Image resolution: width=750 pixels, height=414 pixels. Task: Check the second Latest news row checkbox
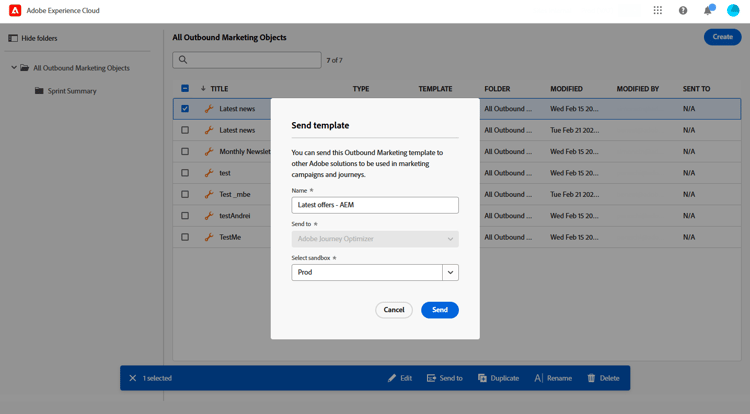pyautogui.click(x=185, y=130)
